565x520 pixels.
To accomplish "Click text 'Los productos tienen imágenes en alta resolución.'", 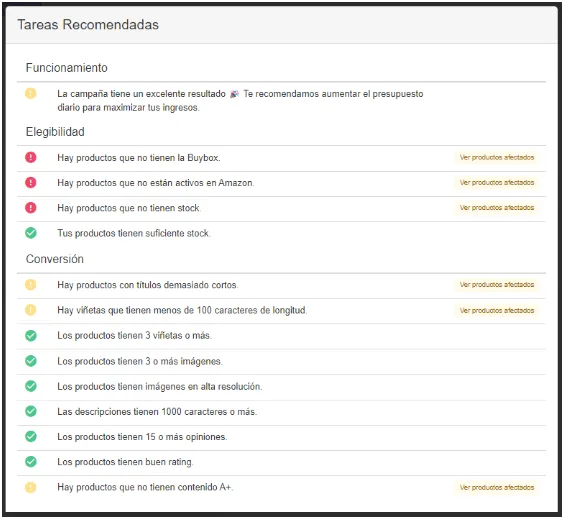I will (x=160, y=387).
